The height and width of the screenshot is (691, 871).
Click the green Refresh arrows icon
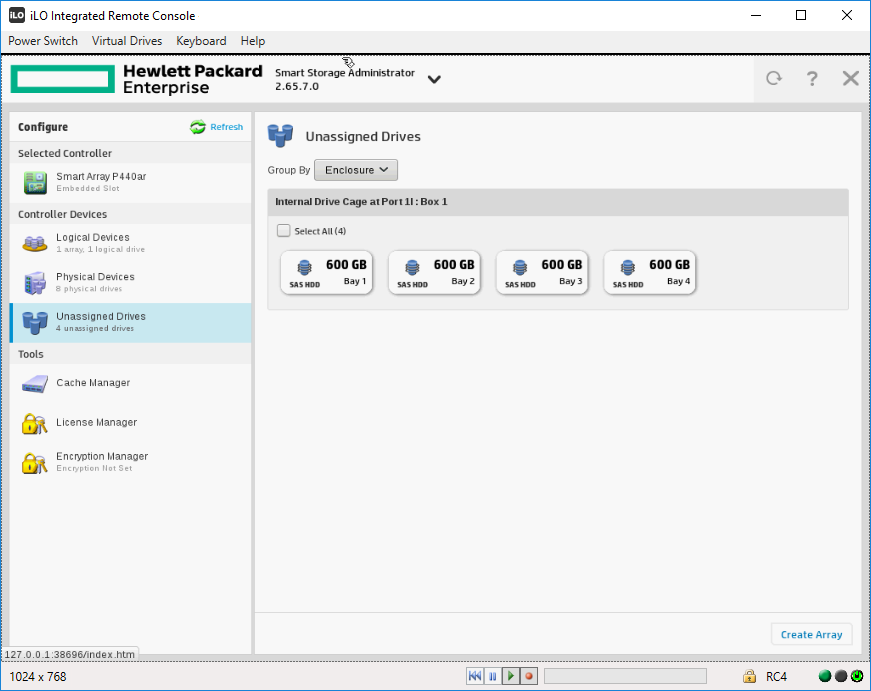(198, 127)
